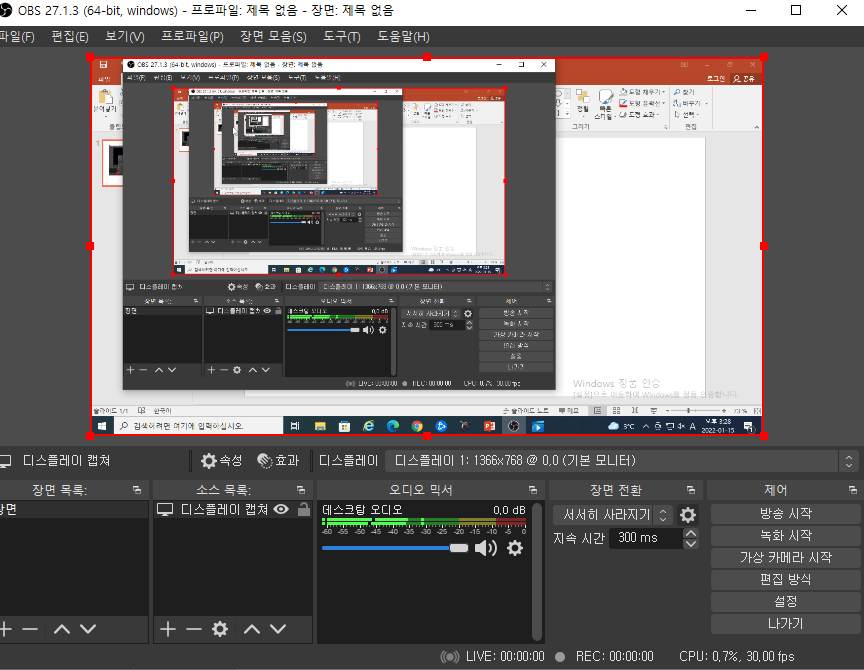Click the LIVE: 00:00:00 status text

tap(505, 656)
